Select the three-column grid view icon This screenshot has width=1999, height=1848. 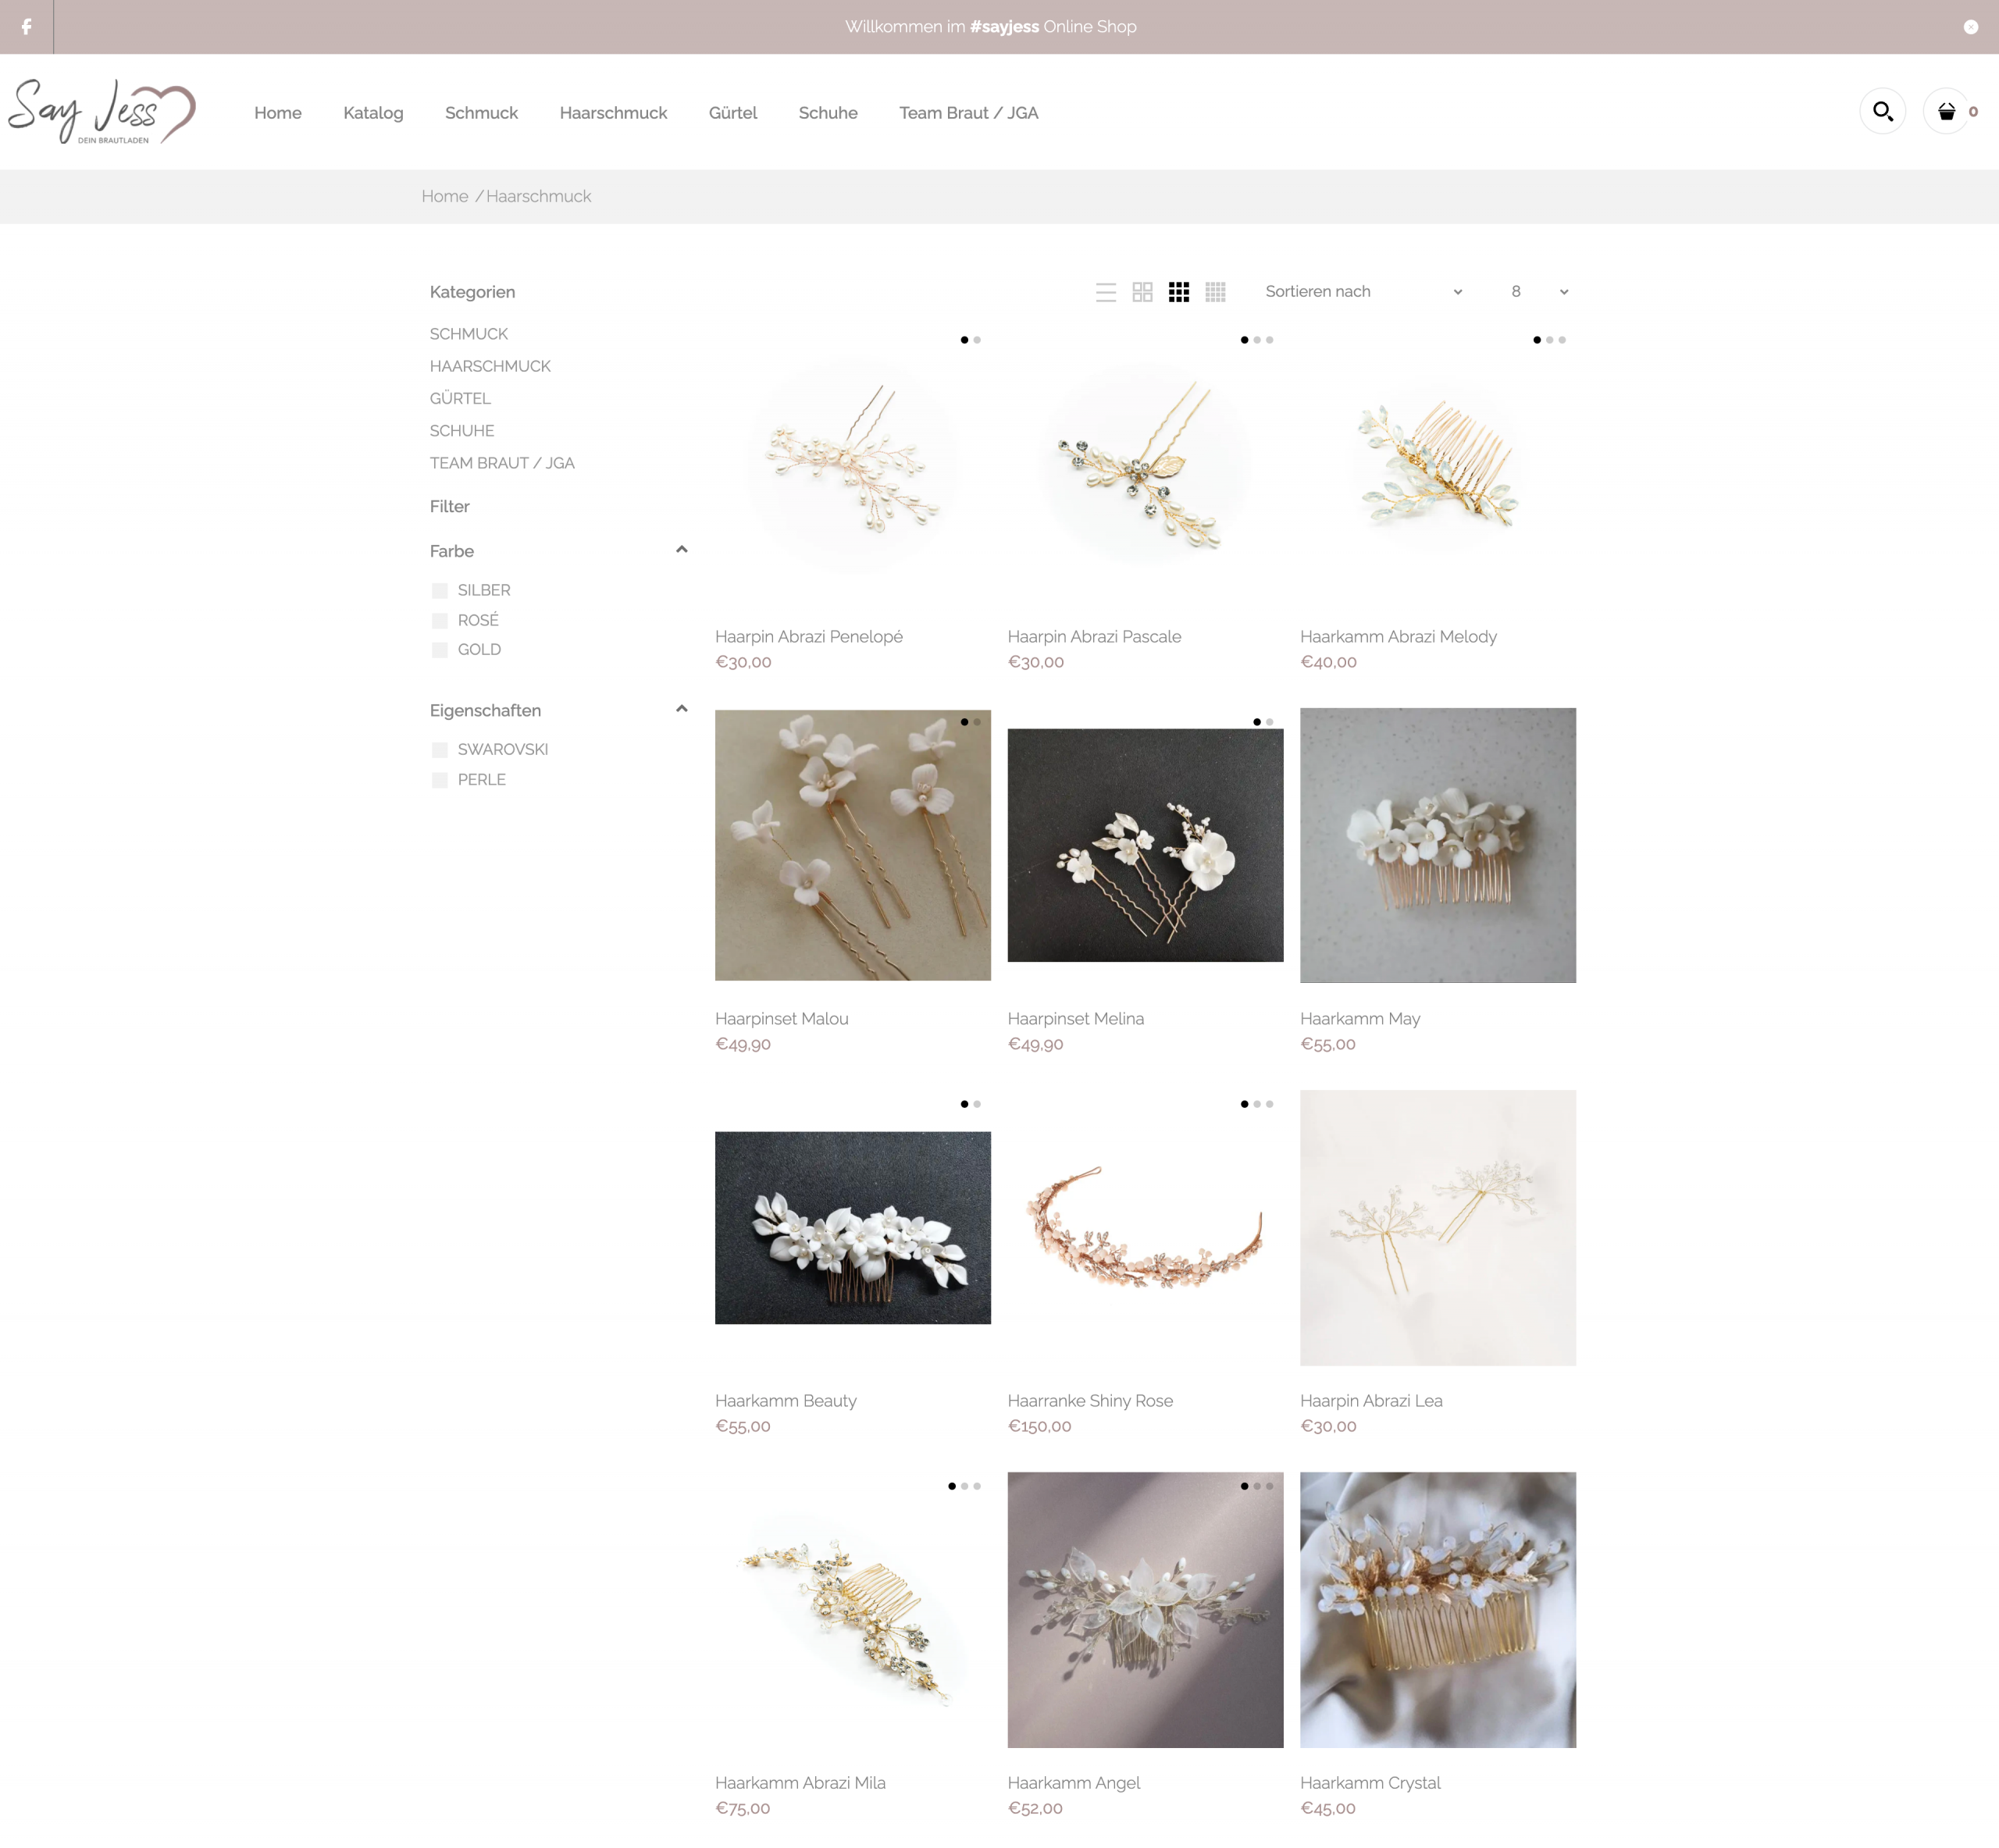click(1179, 292)
